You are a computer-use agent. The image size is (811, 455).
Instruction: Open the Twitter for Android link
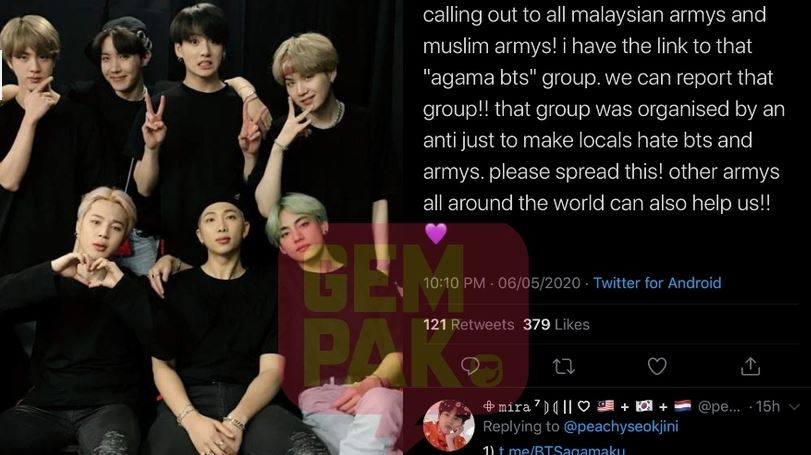(657, 283)
